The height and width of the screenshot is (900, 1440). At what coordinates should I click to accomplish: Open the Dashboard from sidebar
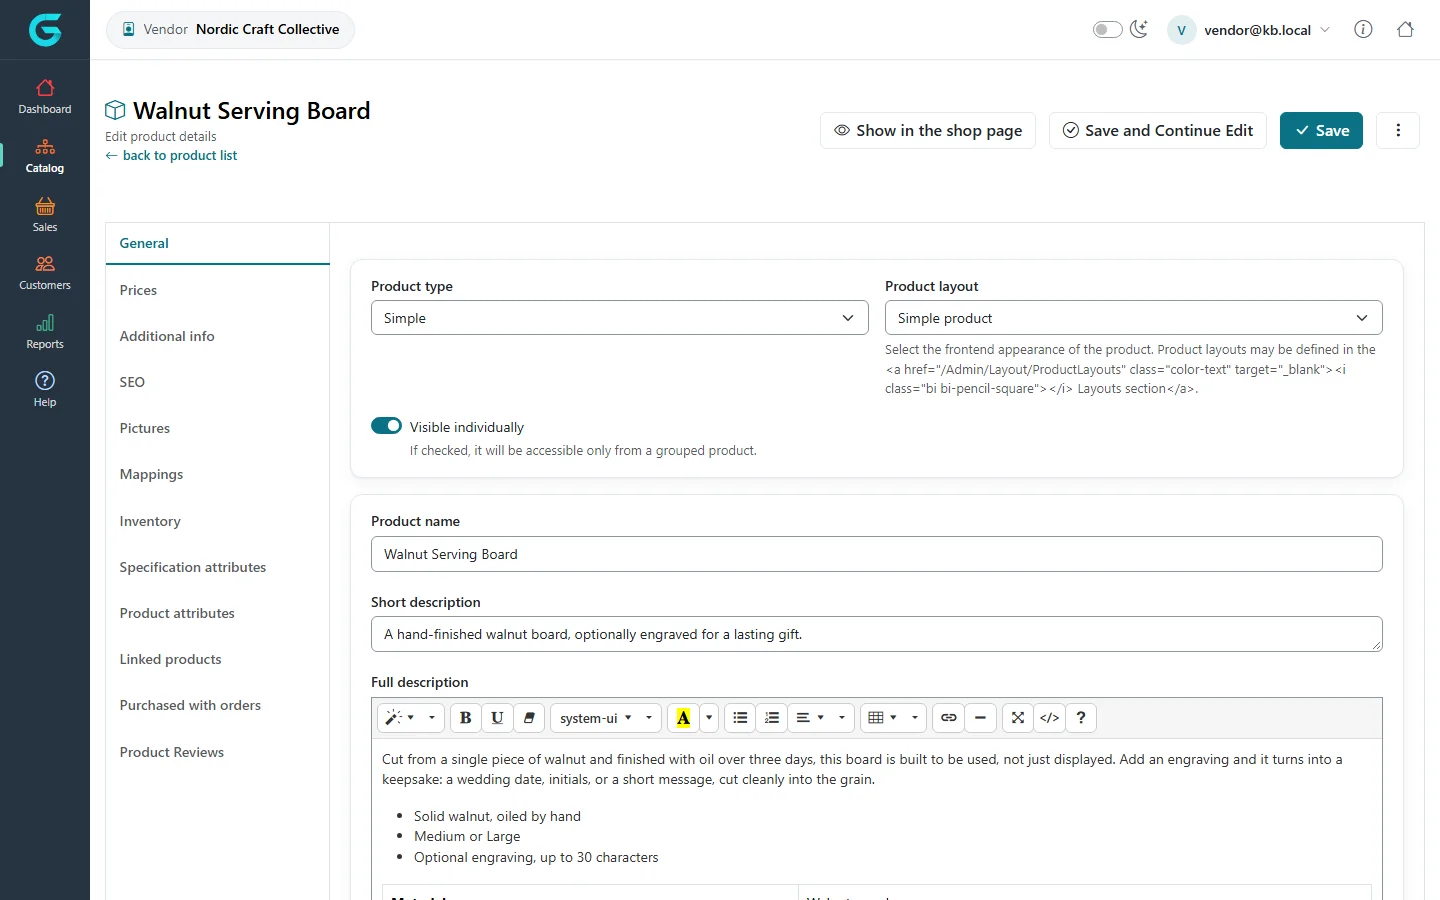tap(45, 97)
